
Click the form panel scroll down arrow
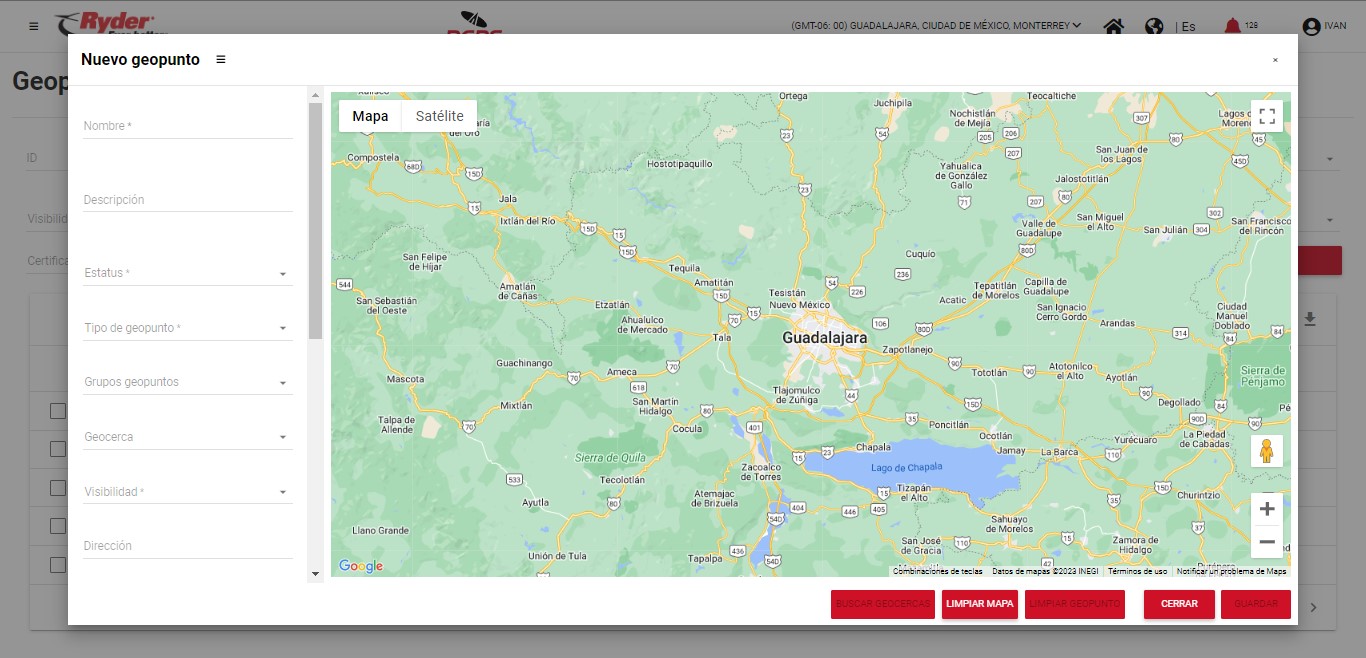point(316,574)
